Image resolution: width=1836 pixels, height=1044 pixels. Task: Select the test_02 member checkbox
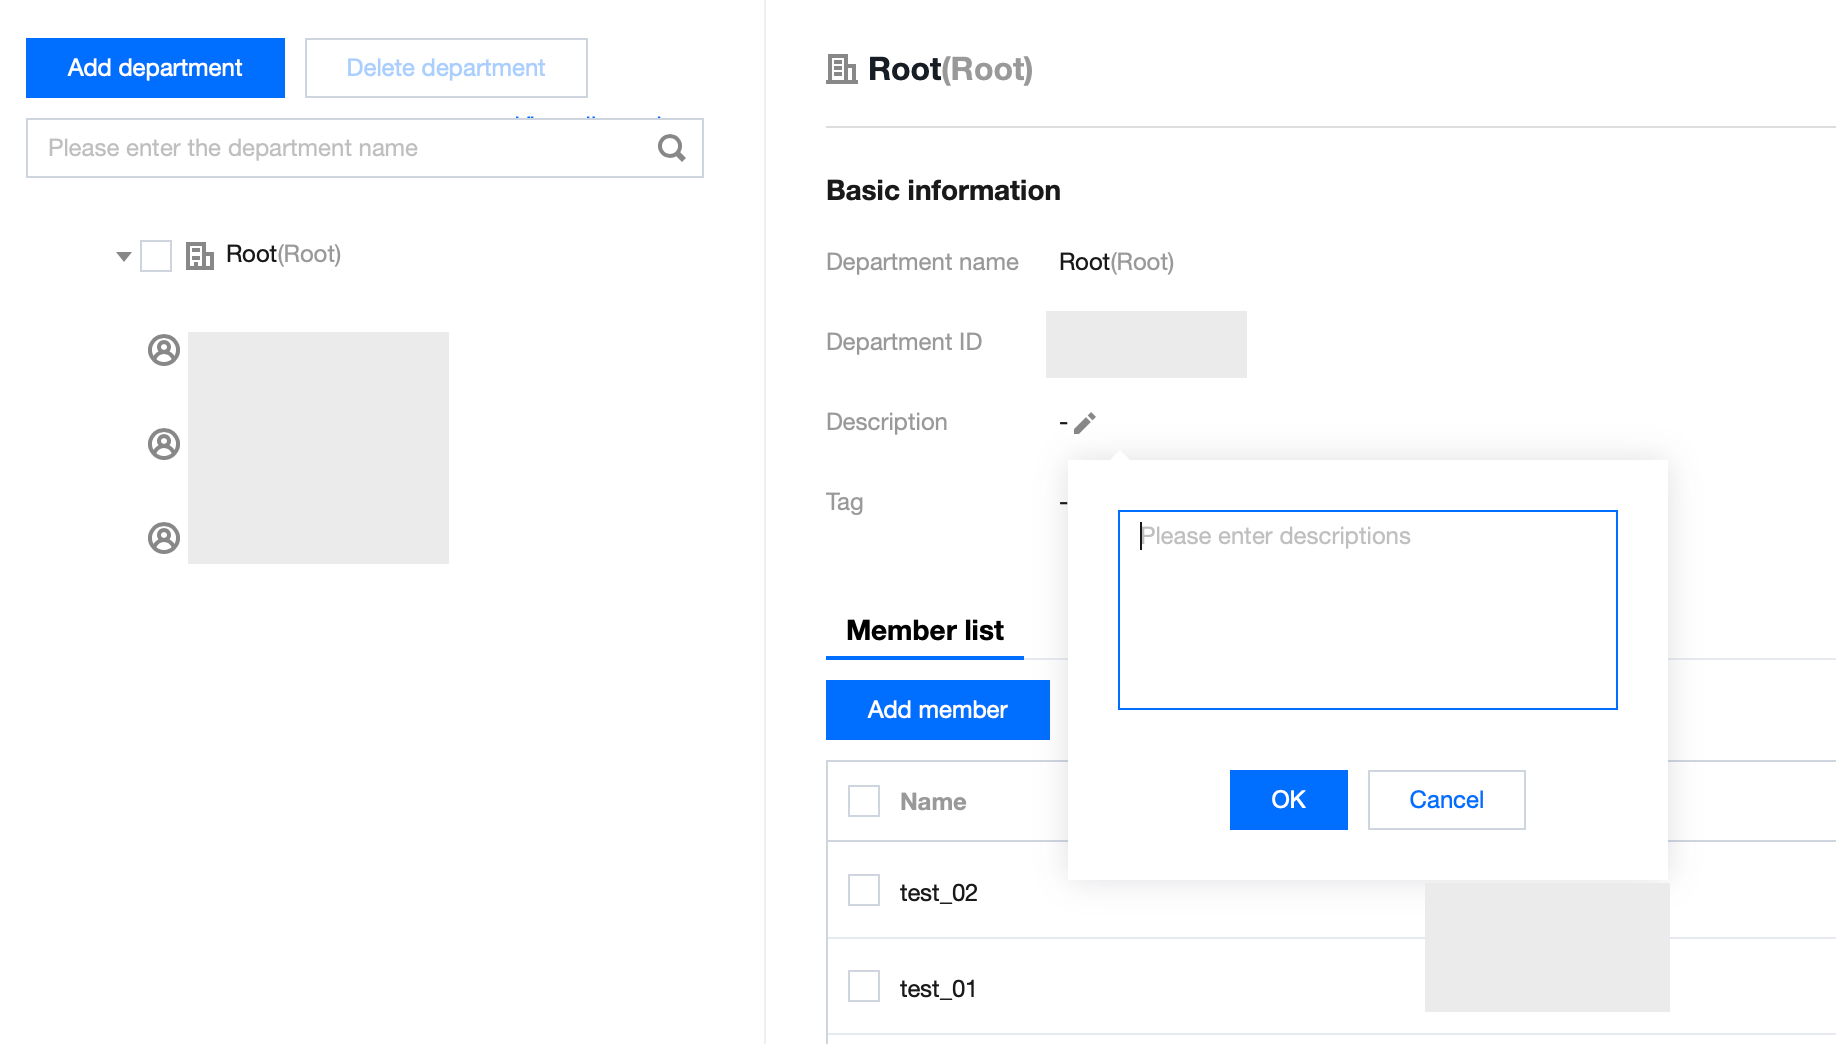(x=863, y=891)
